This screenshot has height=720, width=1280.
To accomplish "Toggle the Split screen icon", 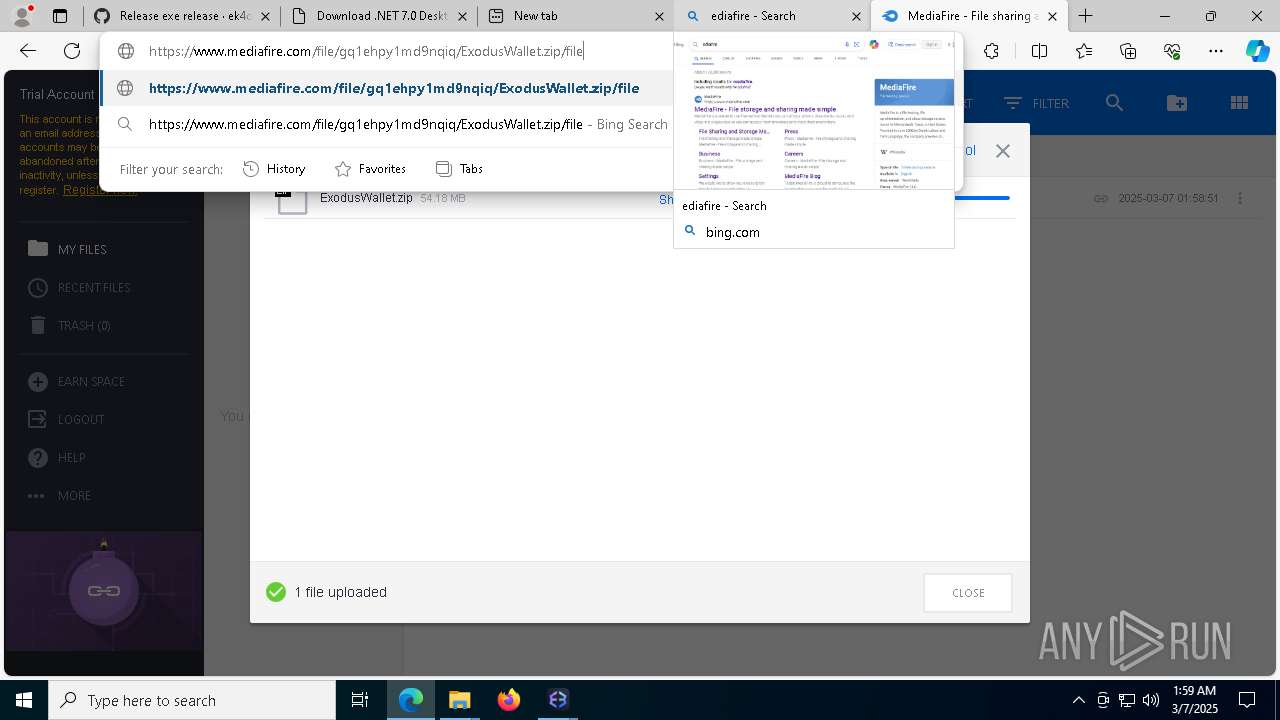I will coord(1039,51).
